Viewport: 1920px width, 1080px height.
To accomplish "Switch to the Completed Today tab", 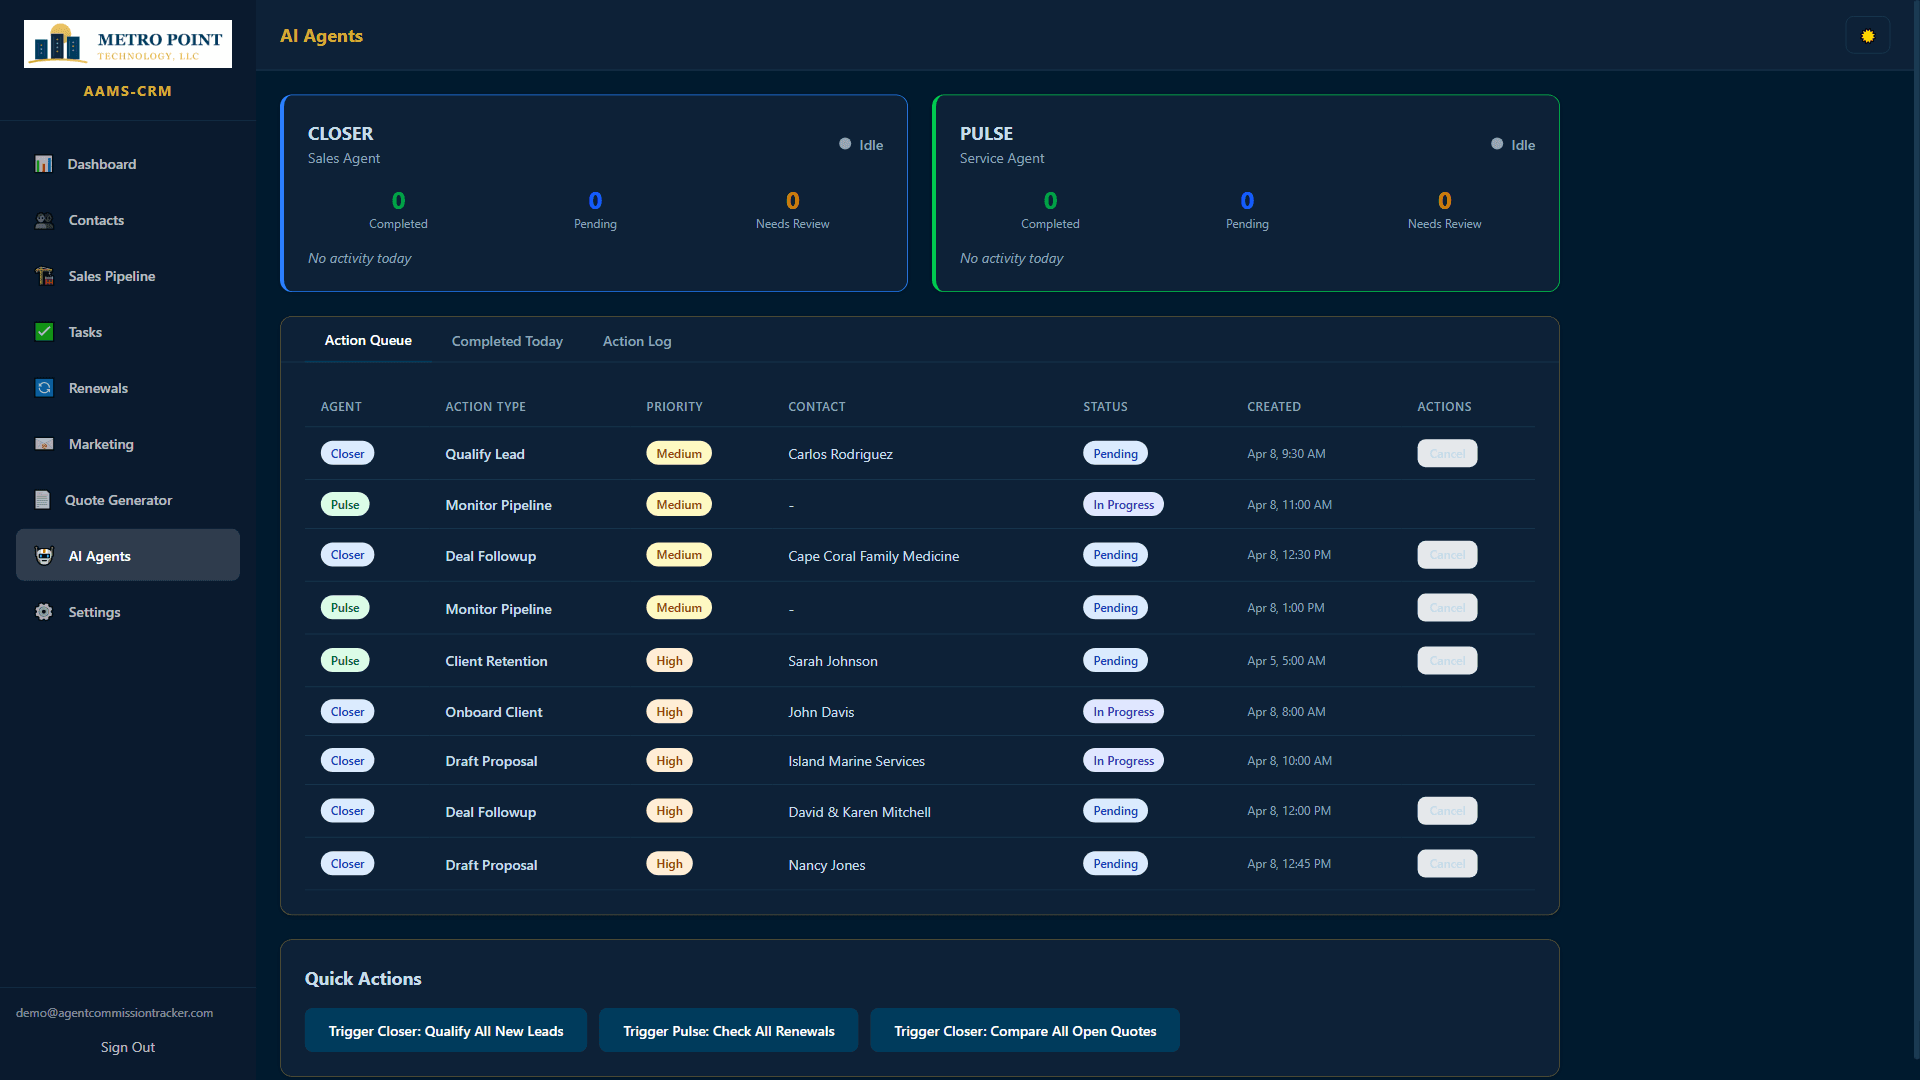I will pos(507,341).
